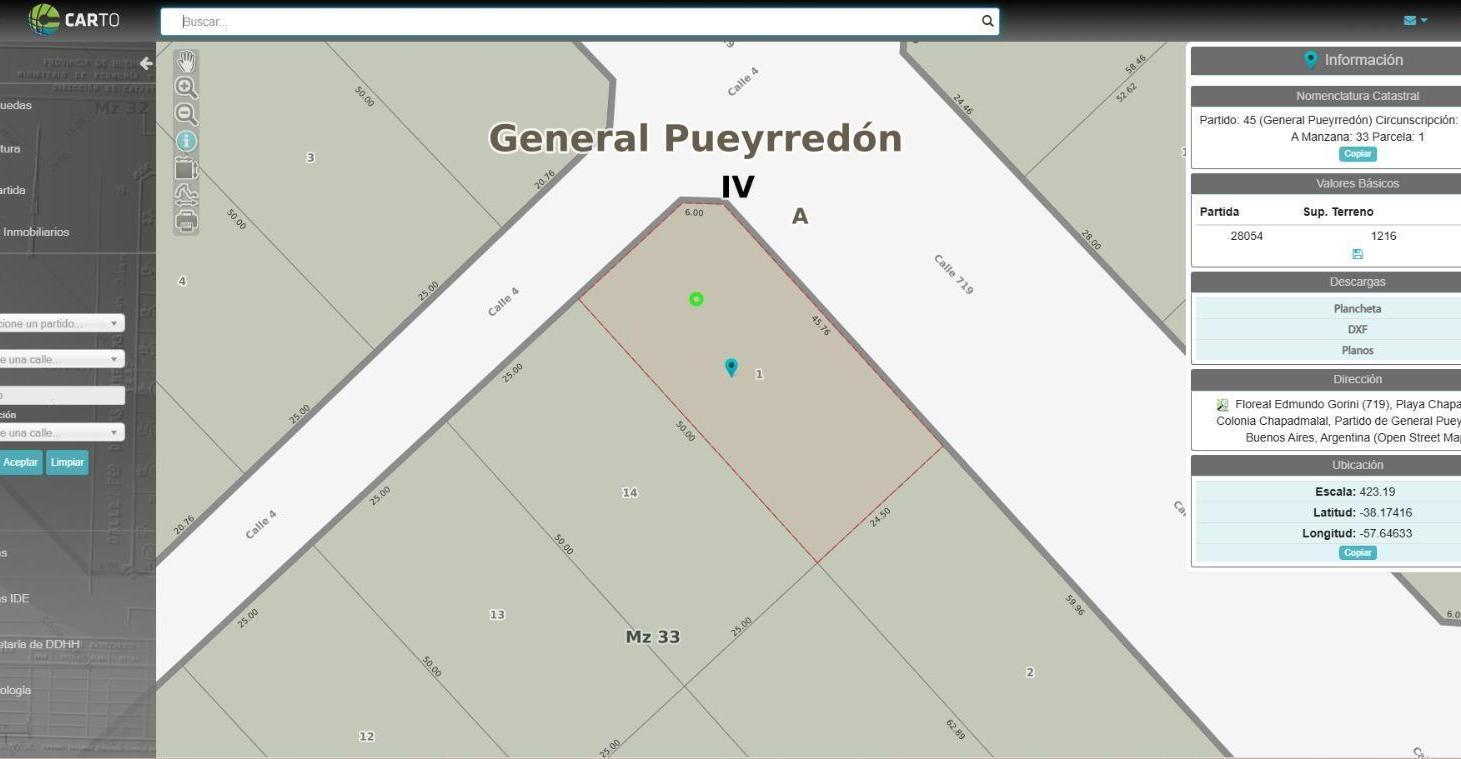Download the Plancheta

[1357, 309]
